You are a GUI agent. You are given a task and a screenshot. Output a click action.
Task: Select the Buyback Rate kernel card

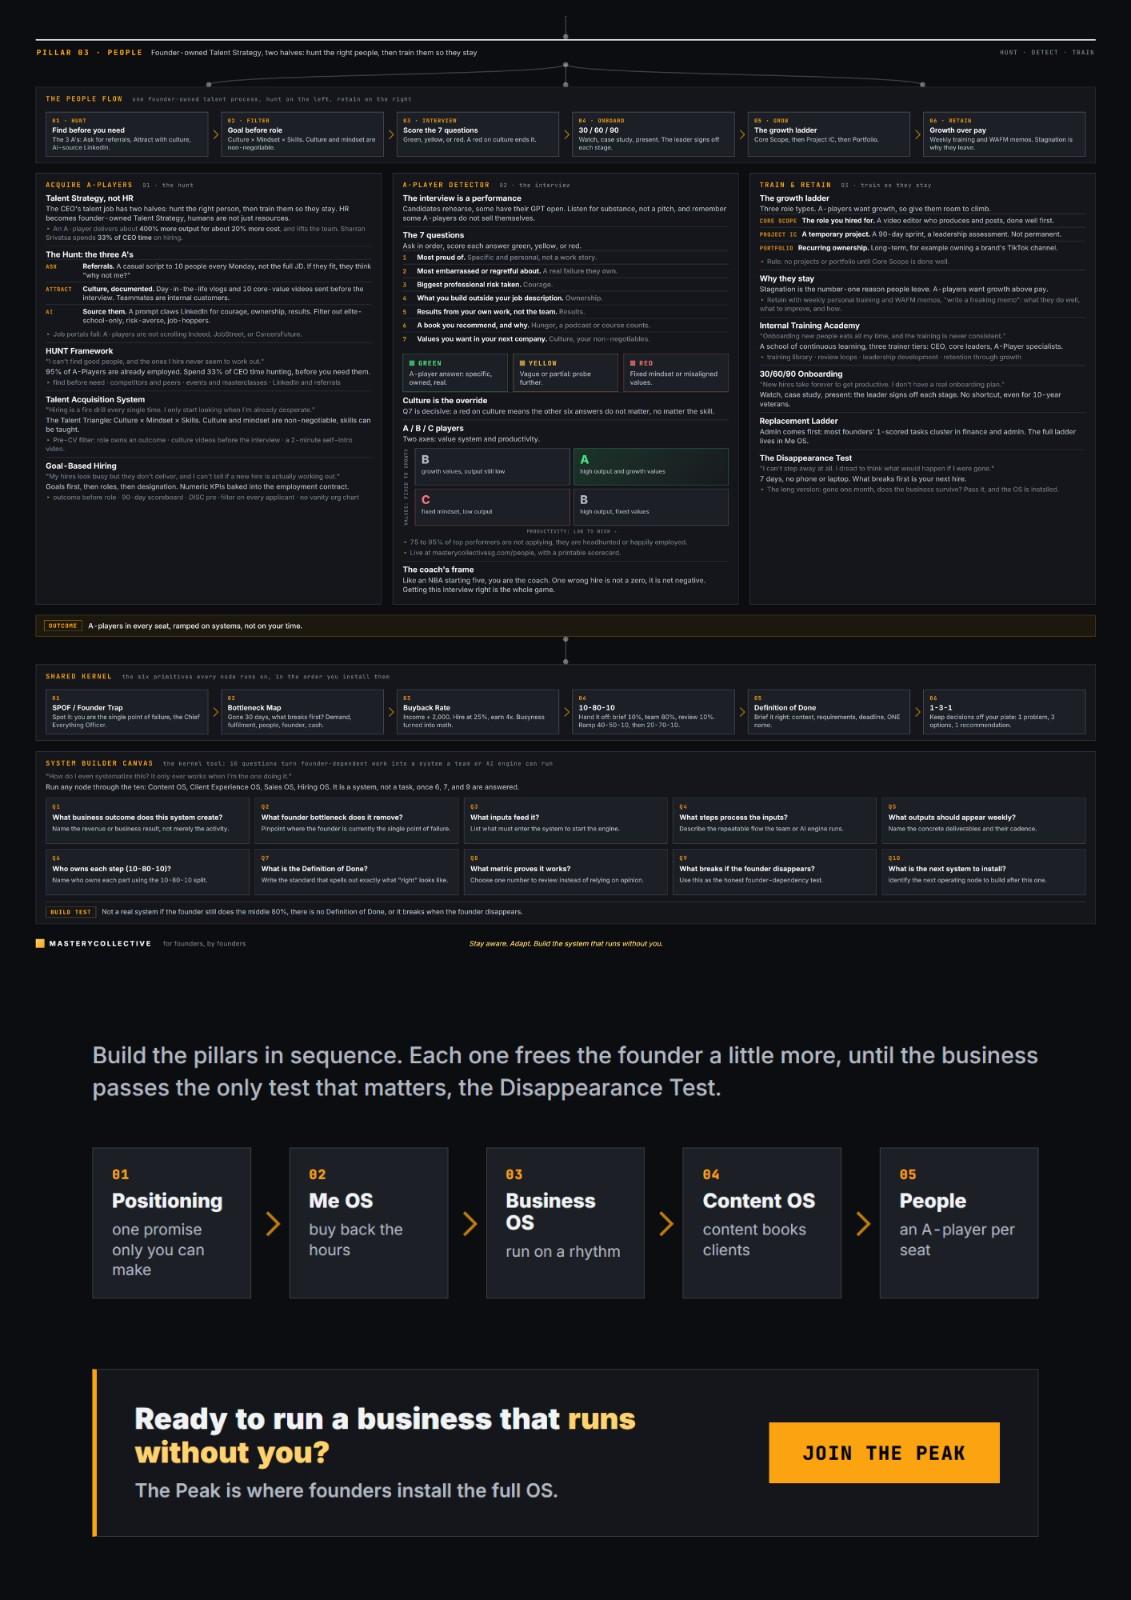477,712
